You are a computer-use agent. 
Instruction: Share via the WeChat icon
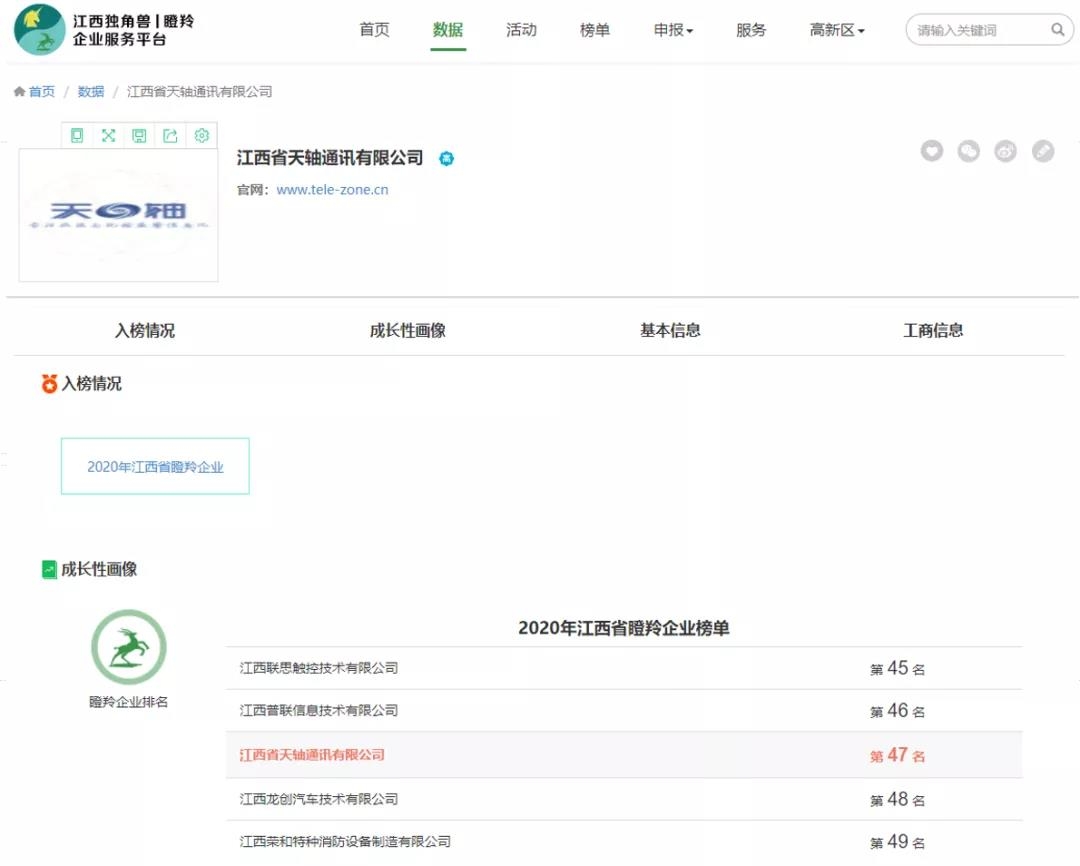click(969, 151)
